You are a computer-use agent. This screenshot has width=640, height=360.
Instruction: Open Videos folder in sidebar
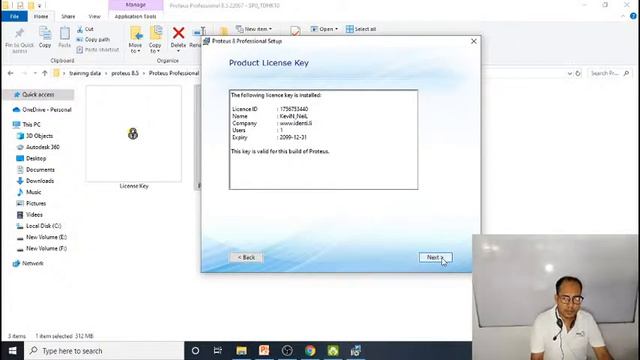[29, 215]
